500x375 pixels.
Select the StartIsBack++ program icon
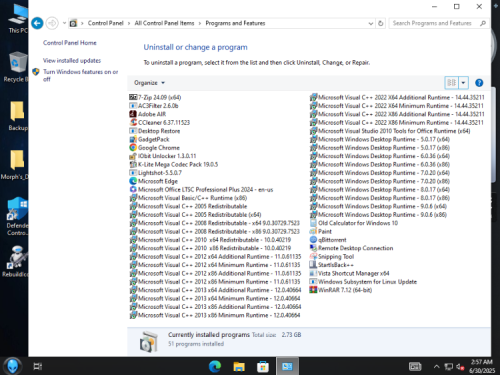[x=313, y=265]
